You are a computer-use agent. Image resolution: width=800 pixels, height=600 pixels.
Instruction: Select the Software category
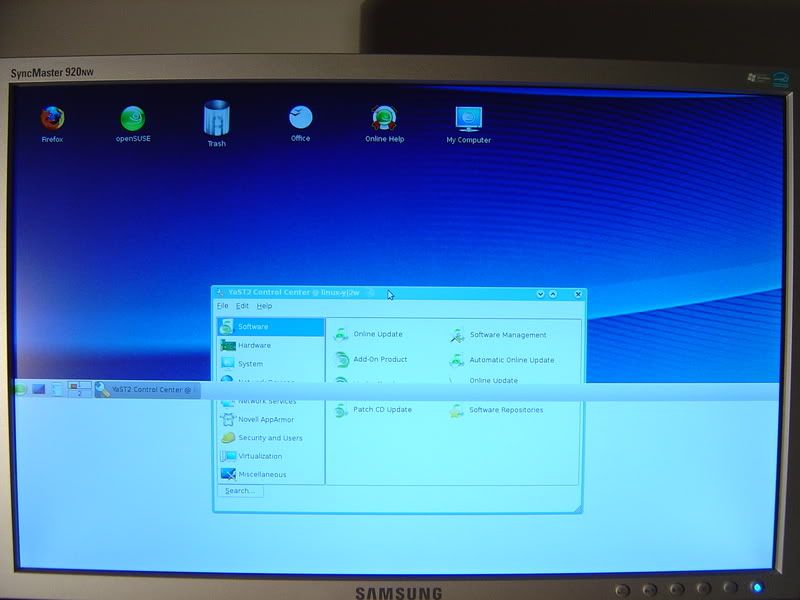point(271,327)
